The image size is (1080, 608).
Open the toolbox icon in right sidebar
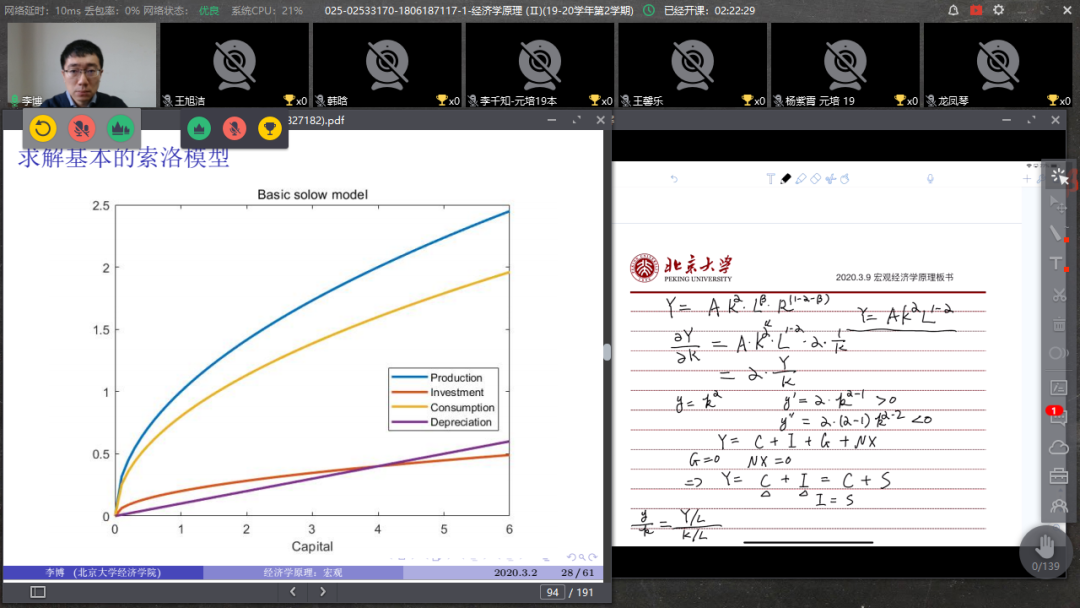pyautogui.click(x=1058, y=477)
